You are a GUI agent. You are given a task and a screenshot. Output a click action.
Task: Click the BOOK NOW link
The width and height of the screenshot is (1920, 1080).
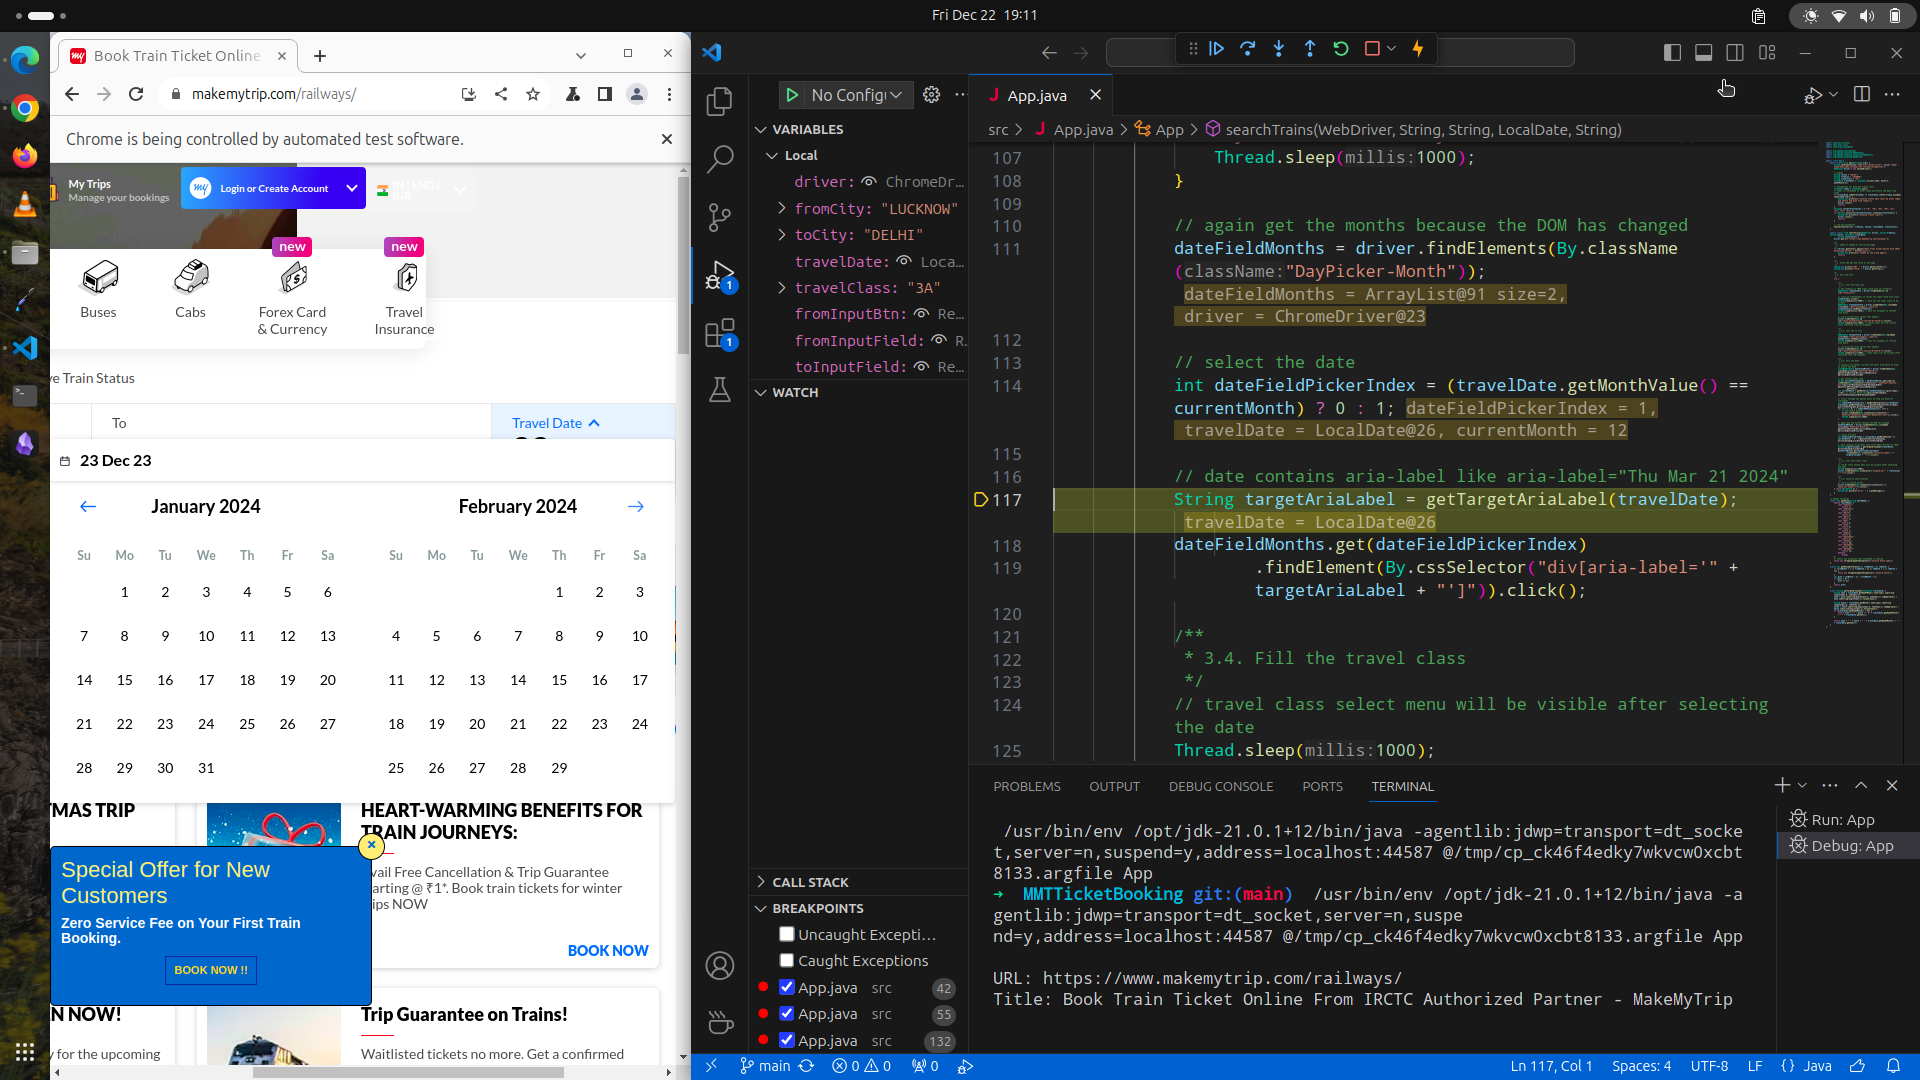[x=607, y=950]
